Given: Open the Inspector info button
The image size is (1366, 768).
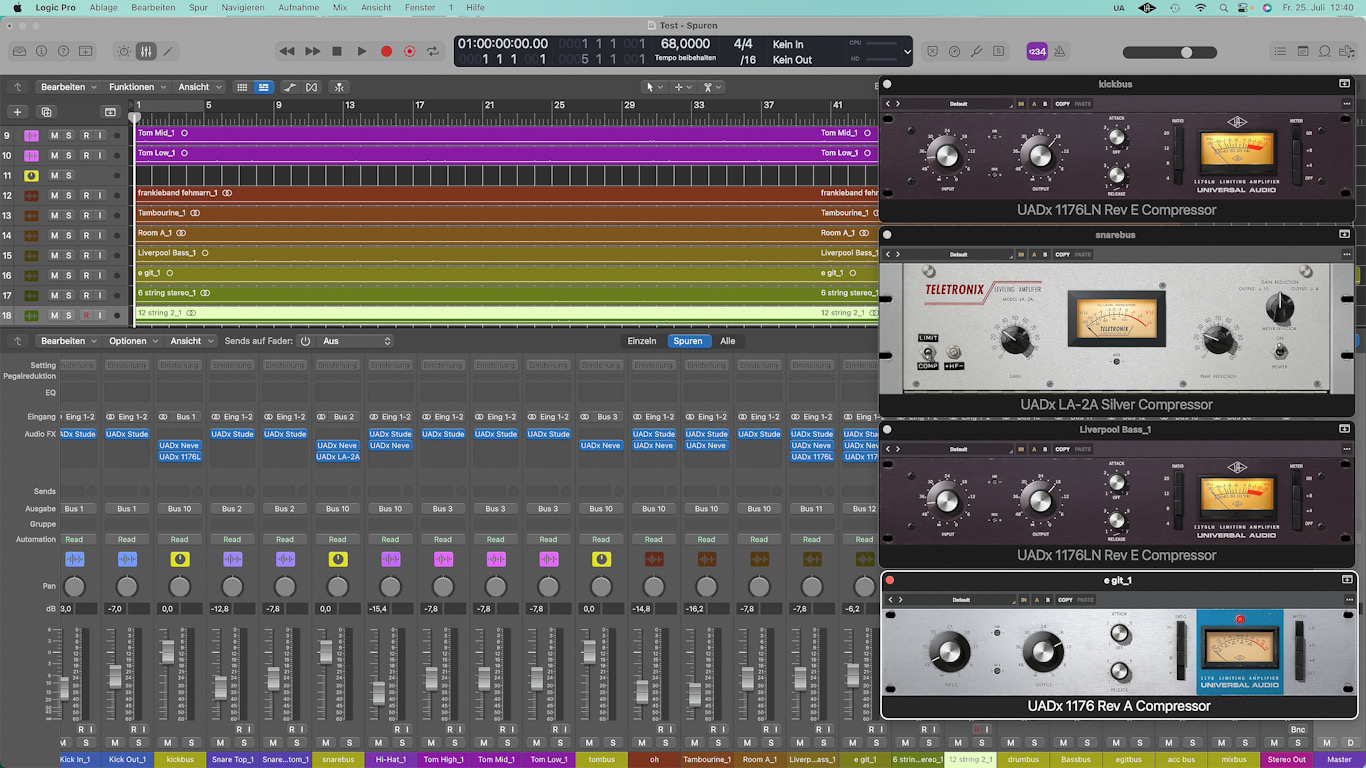Looking at the screenshot, I should pos(41,51).
